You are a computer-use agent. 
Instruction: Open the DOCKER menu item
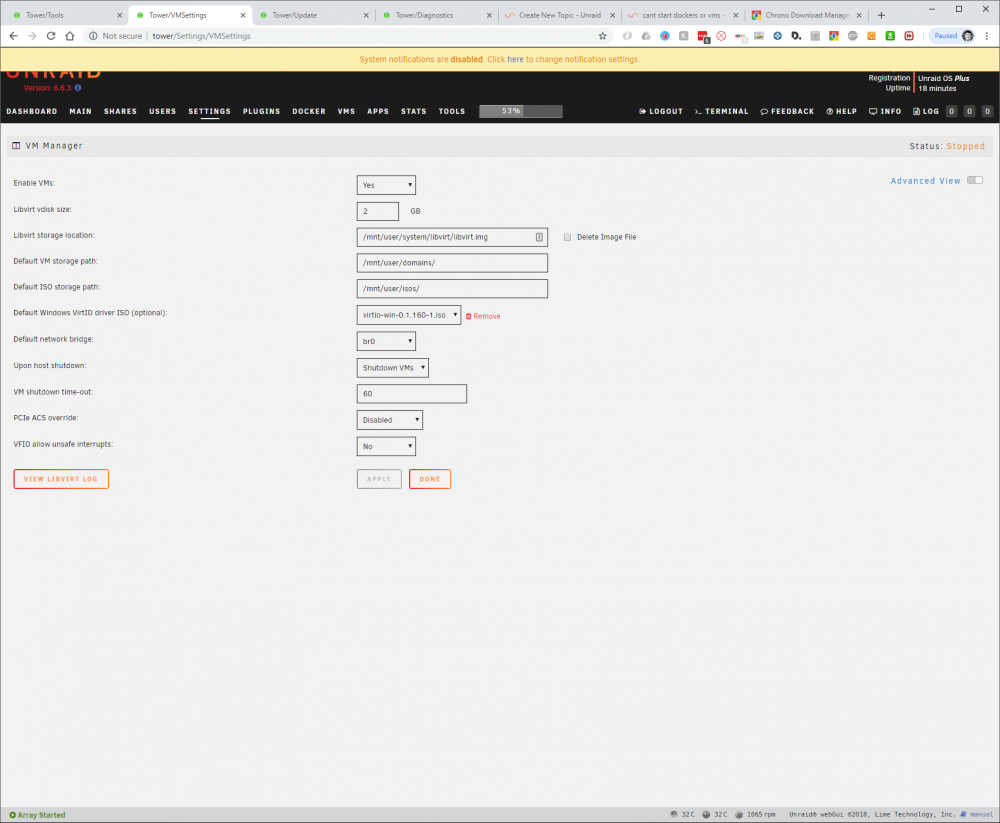click(309, 111)
